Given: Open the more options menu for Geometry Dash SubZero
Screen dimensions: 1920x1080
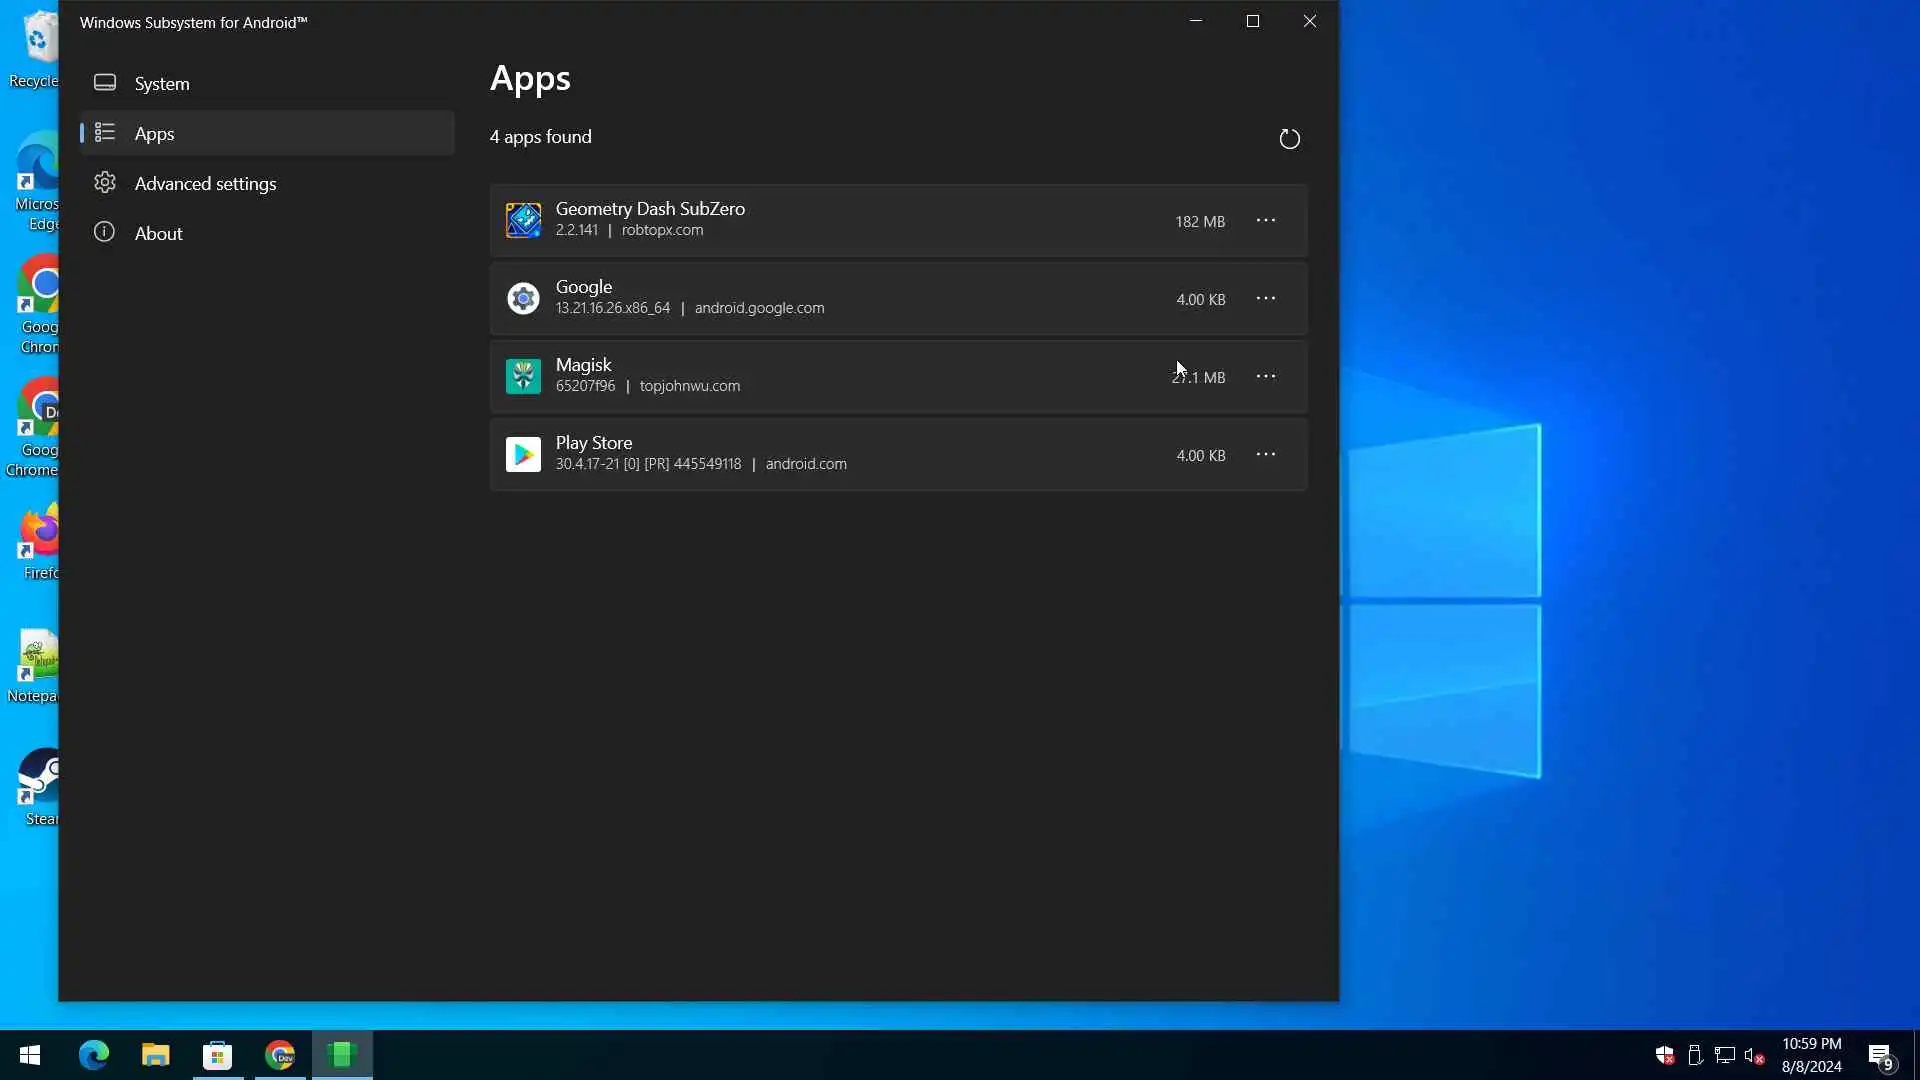Looking at the screenshot, I should [x=1265, y=220].
